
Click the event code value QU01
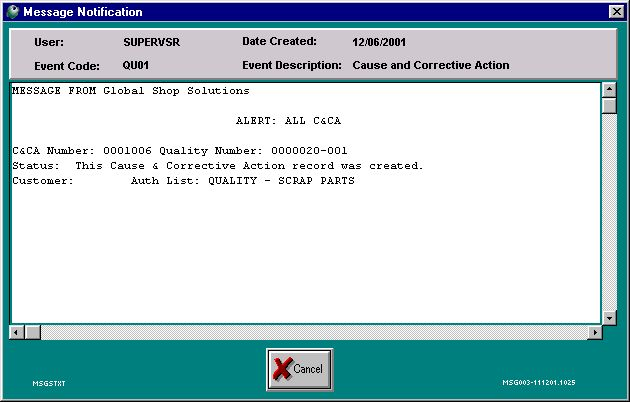tap(136, 65)
